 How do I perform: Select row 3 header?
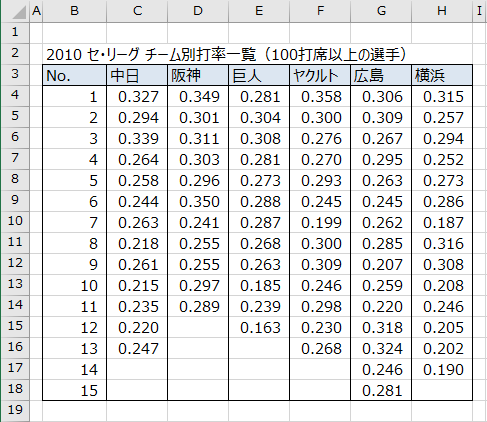(15, 75)
